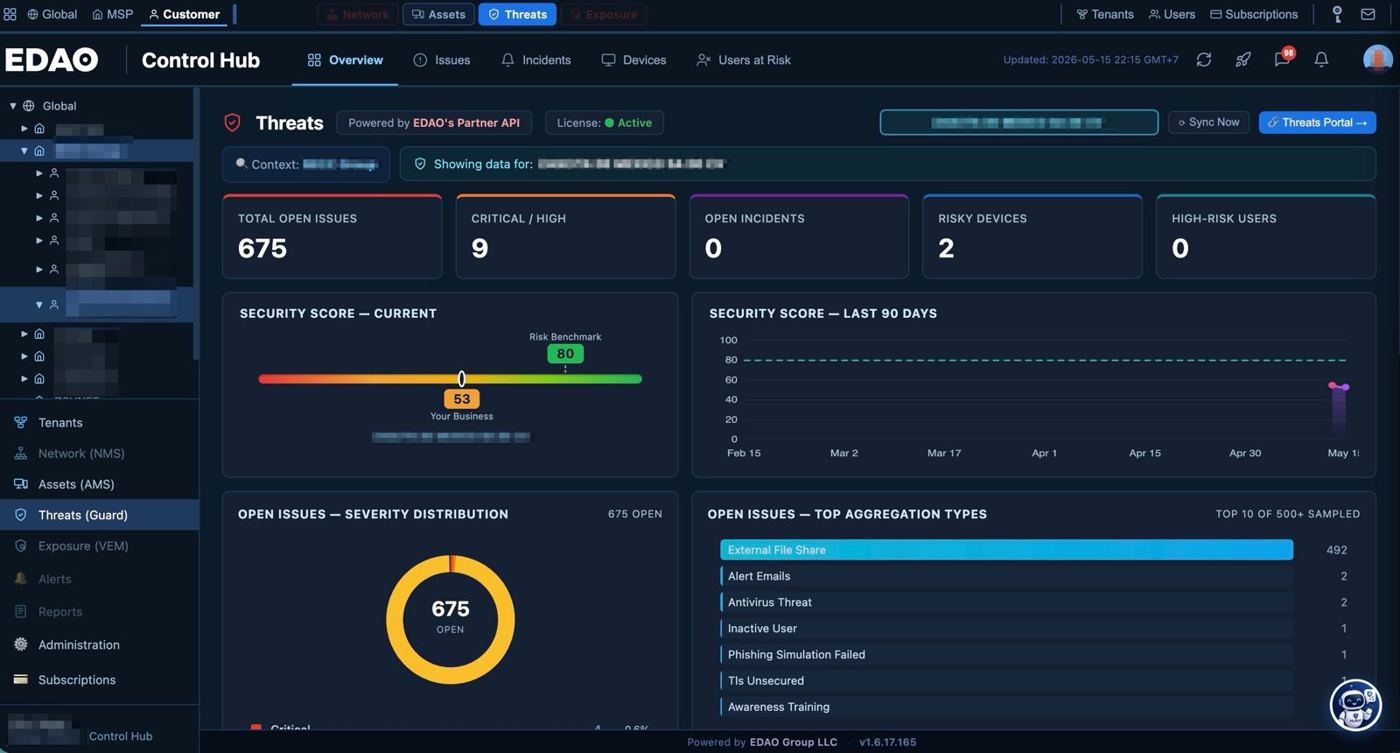Open Users link in the top bar
1400x753 pixels.
coord(1172,14)
